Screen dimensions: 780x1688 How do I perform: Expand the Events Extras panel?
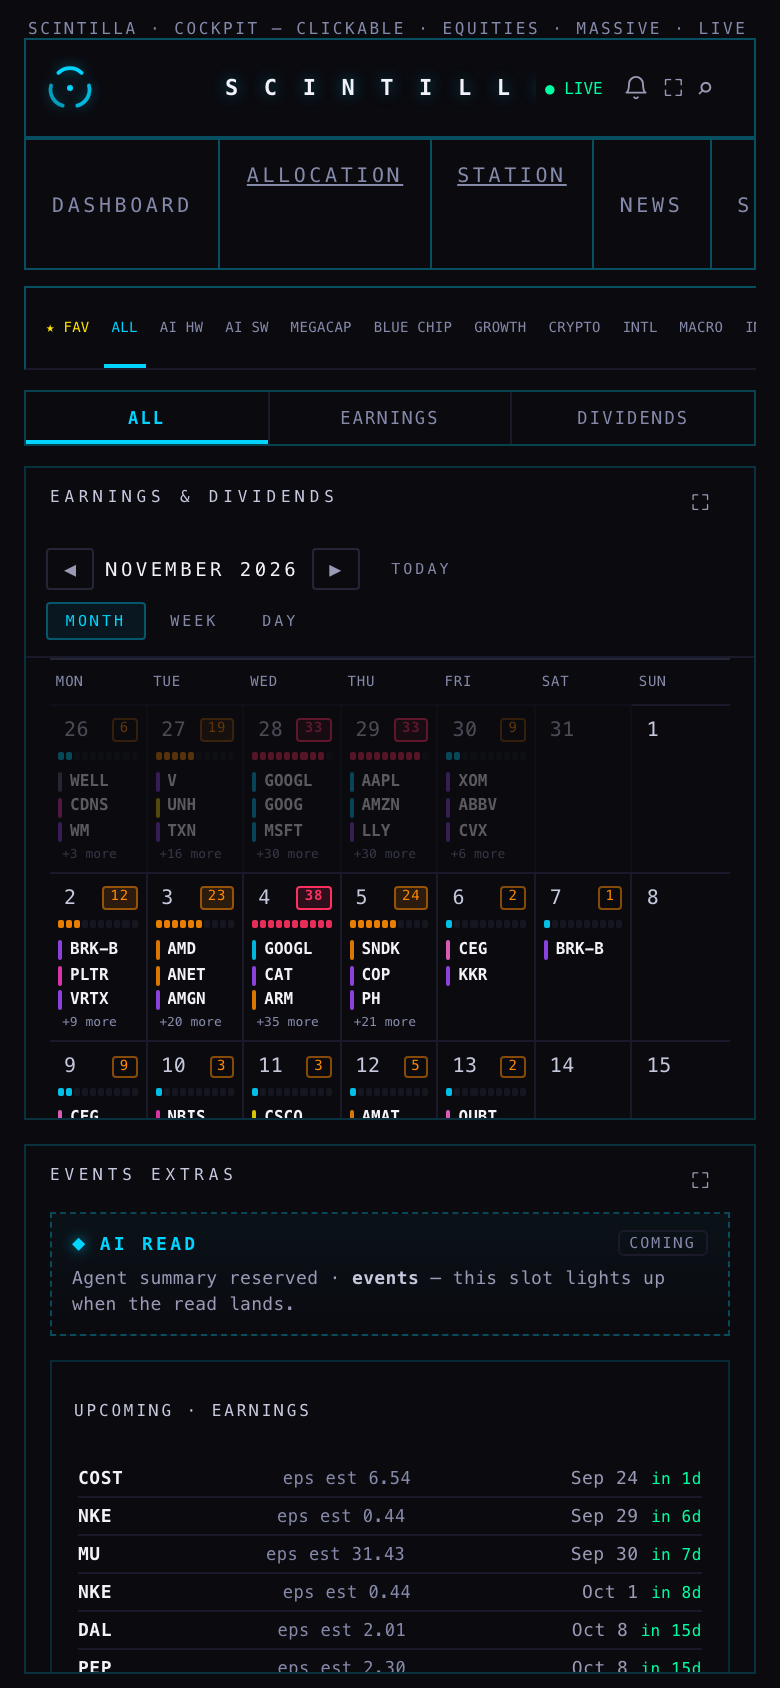point(700,1180)
